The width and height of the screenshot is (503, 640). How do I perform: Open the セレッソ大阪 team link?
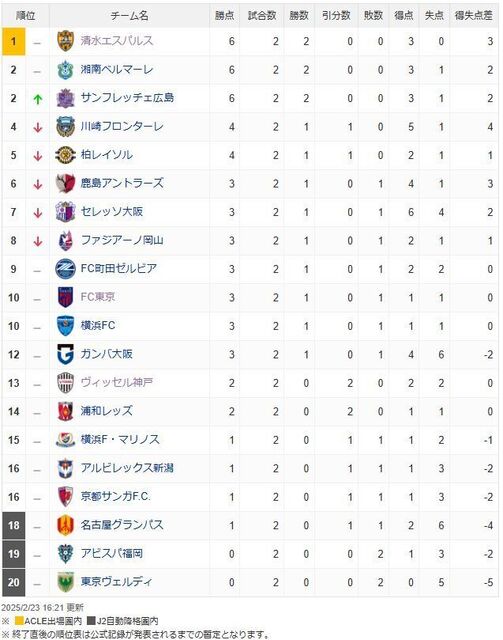pyautogui.click(x=112, y=212)
